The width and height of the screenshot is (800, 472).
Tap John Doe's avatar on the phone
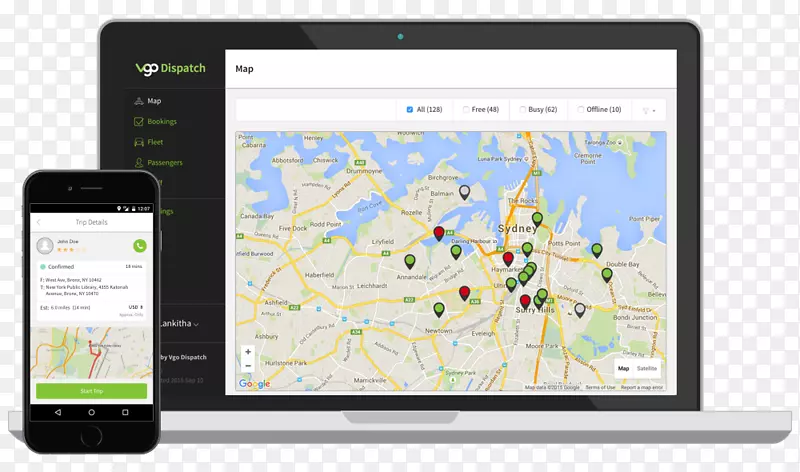(45, 245)
